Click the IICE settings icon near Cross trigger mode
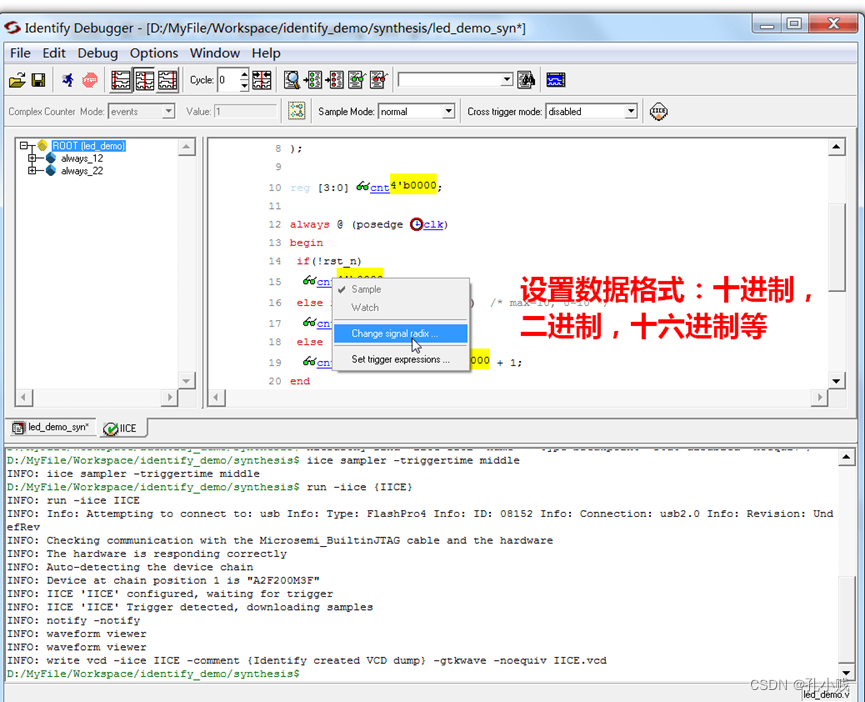The image size is (865, 702). pyautogui.click(x=658, y=111)
